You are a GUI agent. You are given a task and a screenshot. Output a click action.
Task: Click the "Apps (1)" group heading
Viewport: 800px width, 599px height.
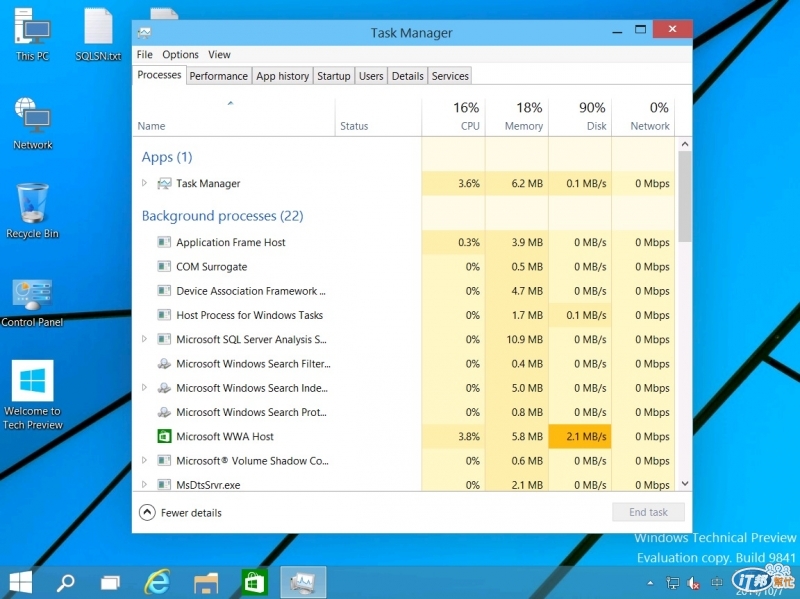click(167, 157)
